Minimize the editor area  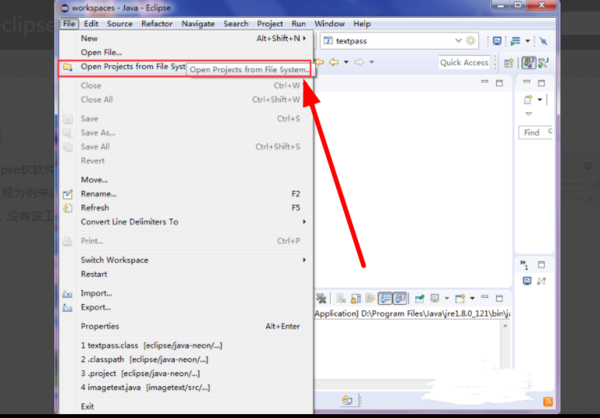(484, 82)
